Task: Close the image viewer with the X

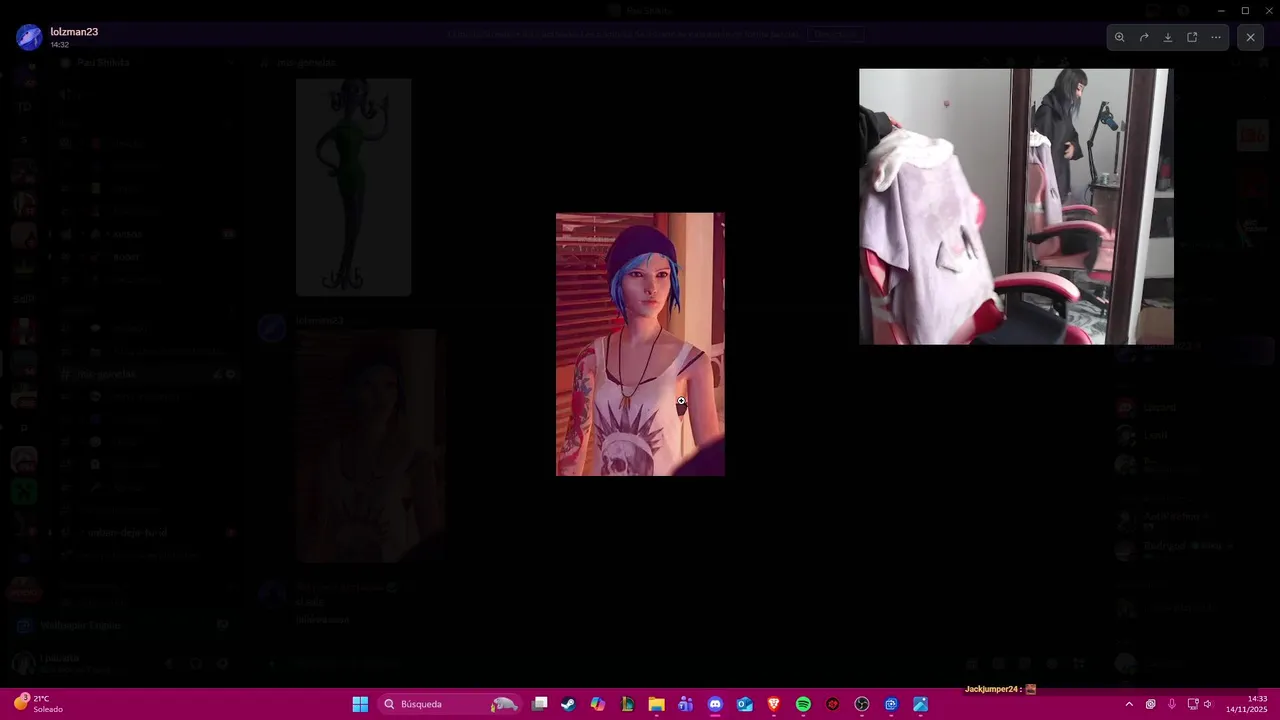Action: 1250,37
